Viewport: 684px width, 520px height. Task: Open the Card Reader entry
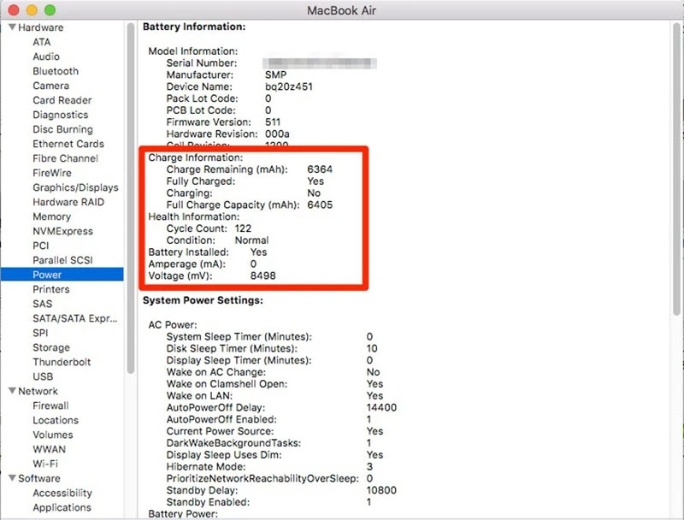click(62, 100)
